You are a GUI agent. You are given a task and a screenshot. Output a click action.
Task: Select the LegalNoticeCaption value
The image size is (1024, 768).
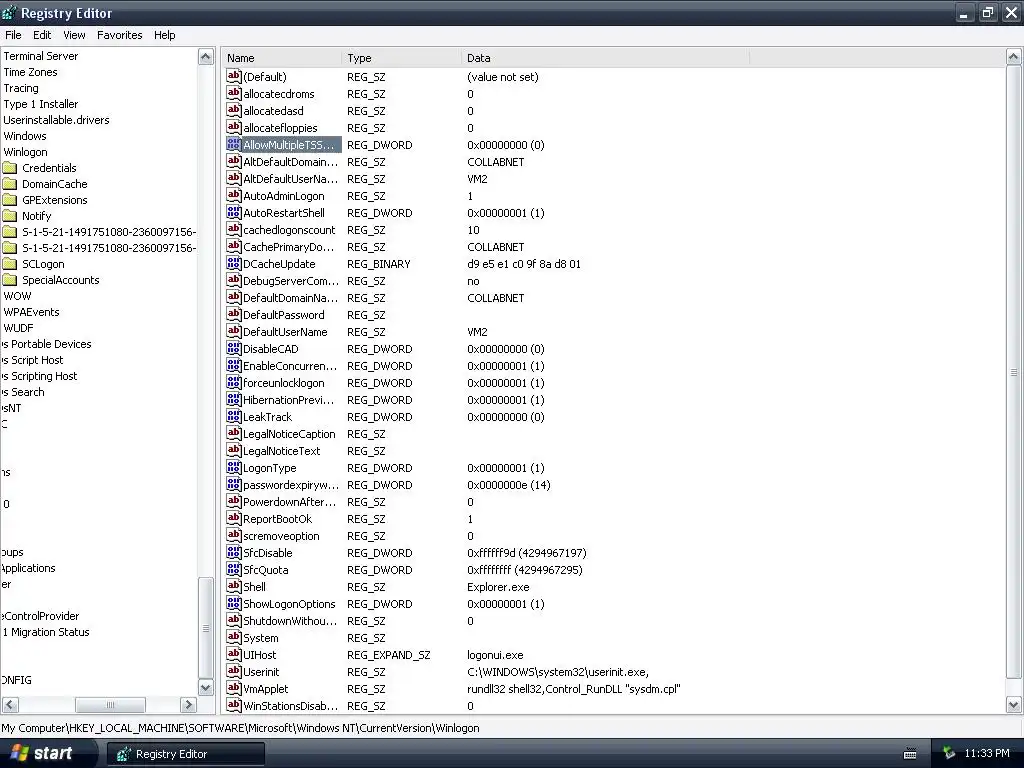289,434
